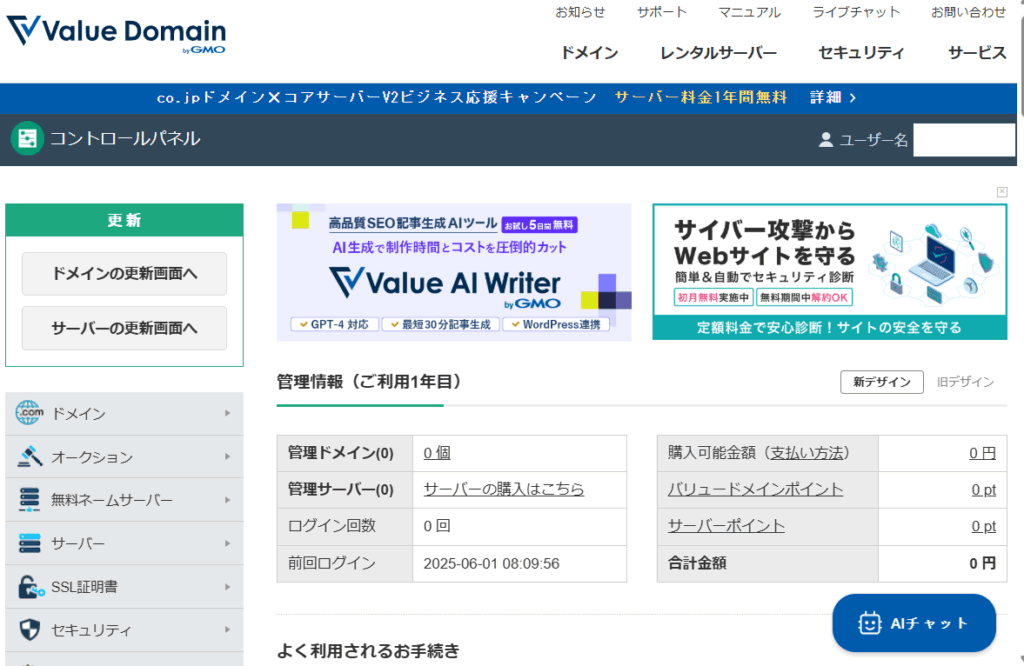Click the サーバー stack icon
Image resolution: width=1024 pixels, height=666 pixels.
[29, 543]
